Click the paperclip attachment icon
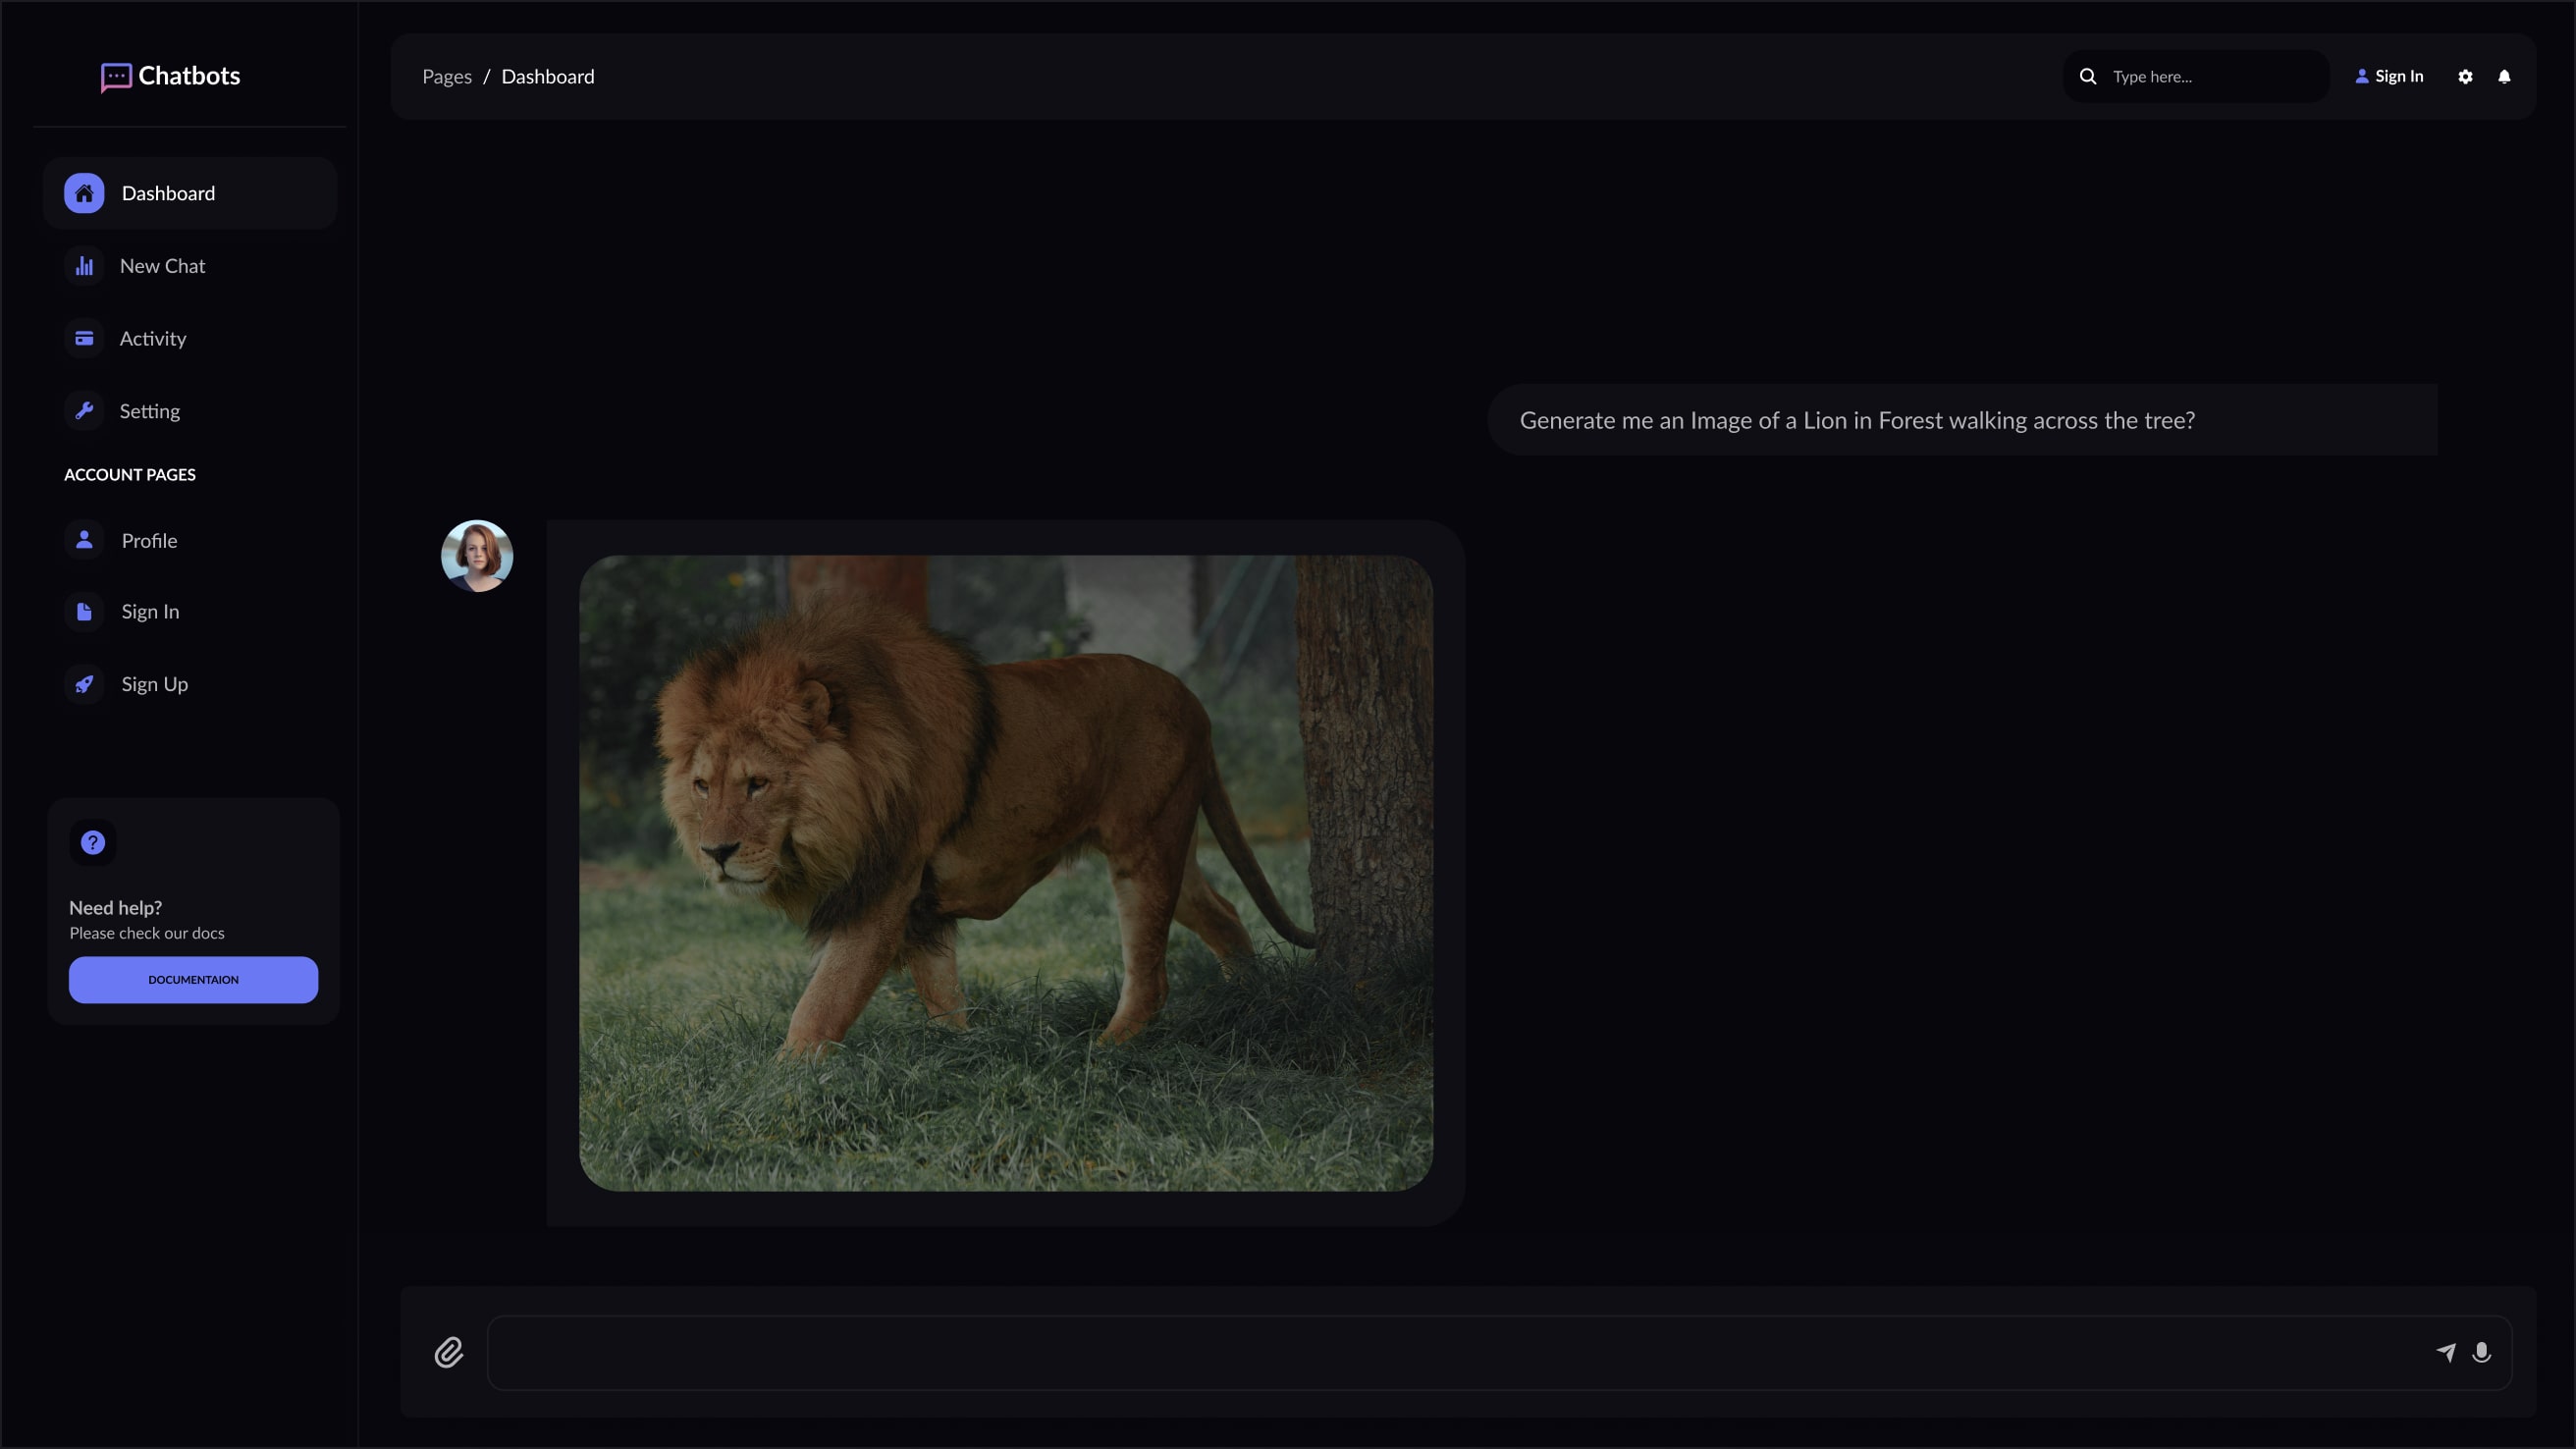Viewport: 2576px width, 1449px height. [x=449, y=1352]
